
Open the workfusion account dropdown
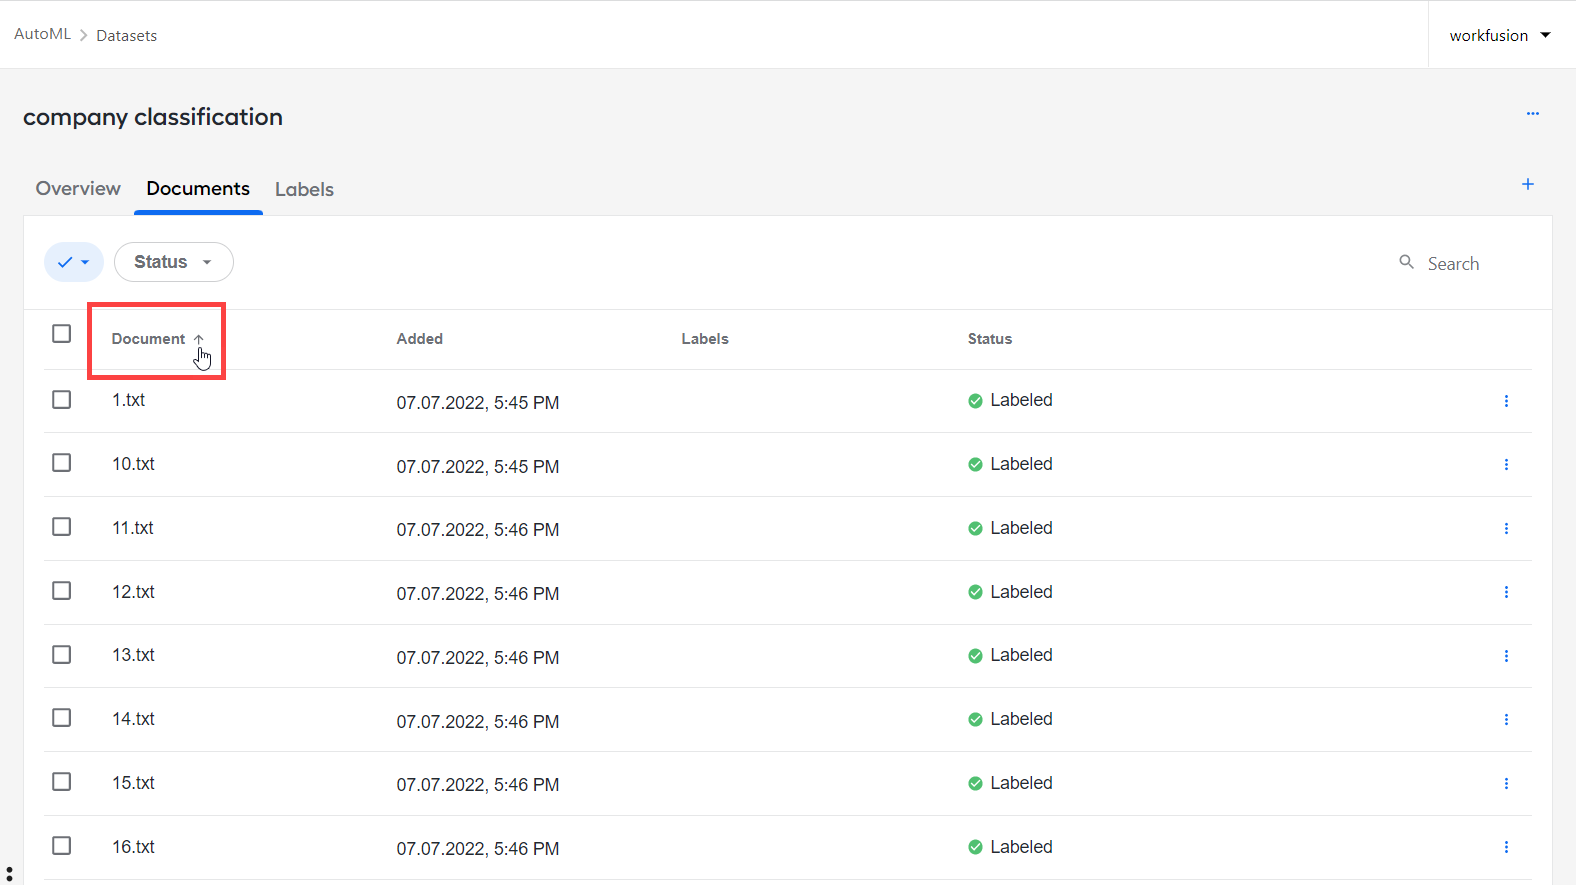pos(1500,35)
